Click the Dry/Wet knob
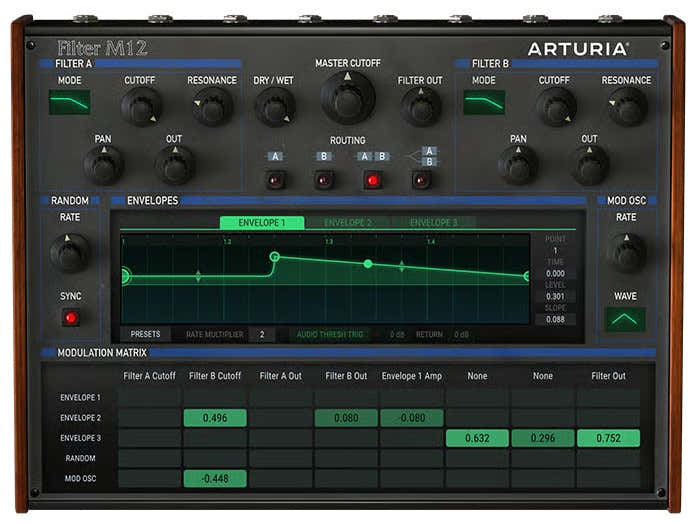696x524 pixels. pyautogui.click(x=274, y=107)
